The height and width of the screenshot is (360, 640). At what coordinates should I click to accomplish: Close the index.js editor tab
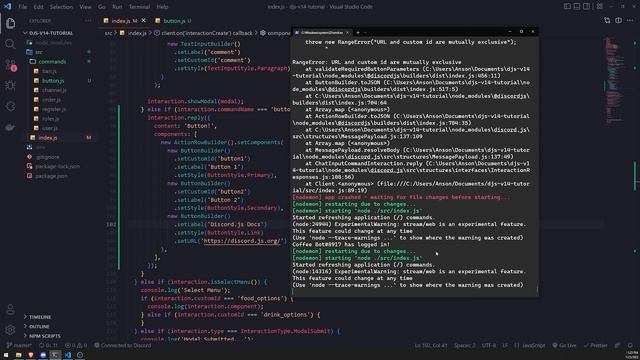coord(144,20)
